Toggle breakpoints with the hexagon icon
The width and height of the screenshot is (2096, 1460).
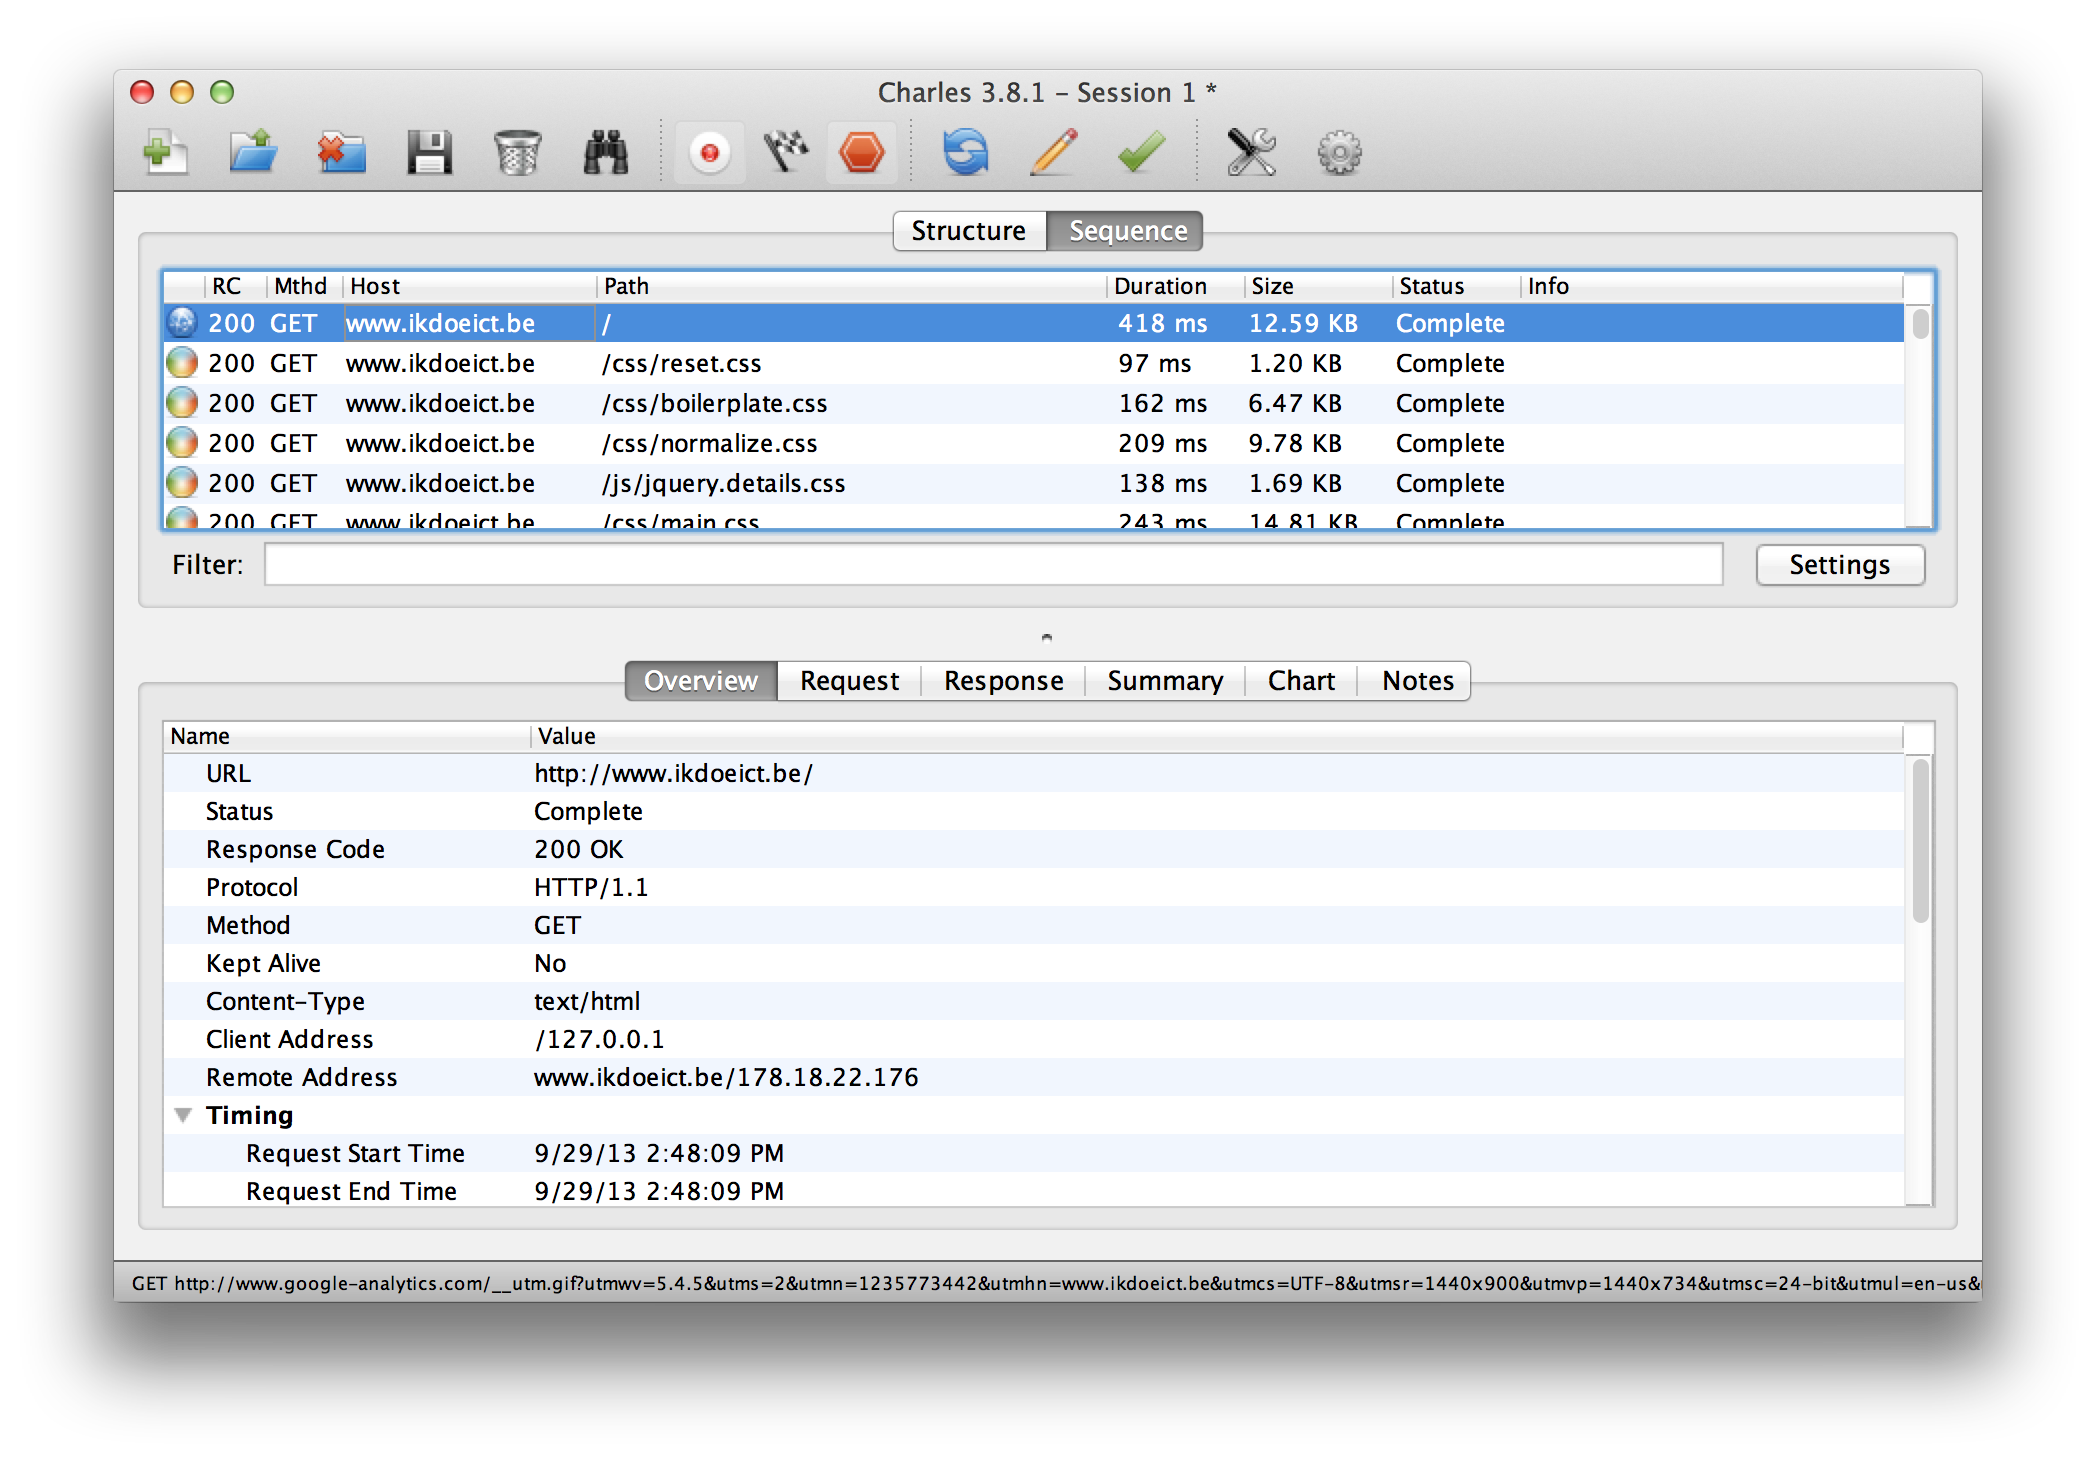coord(861,151)
